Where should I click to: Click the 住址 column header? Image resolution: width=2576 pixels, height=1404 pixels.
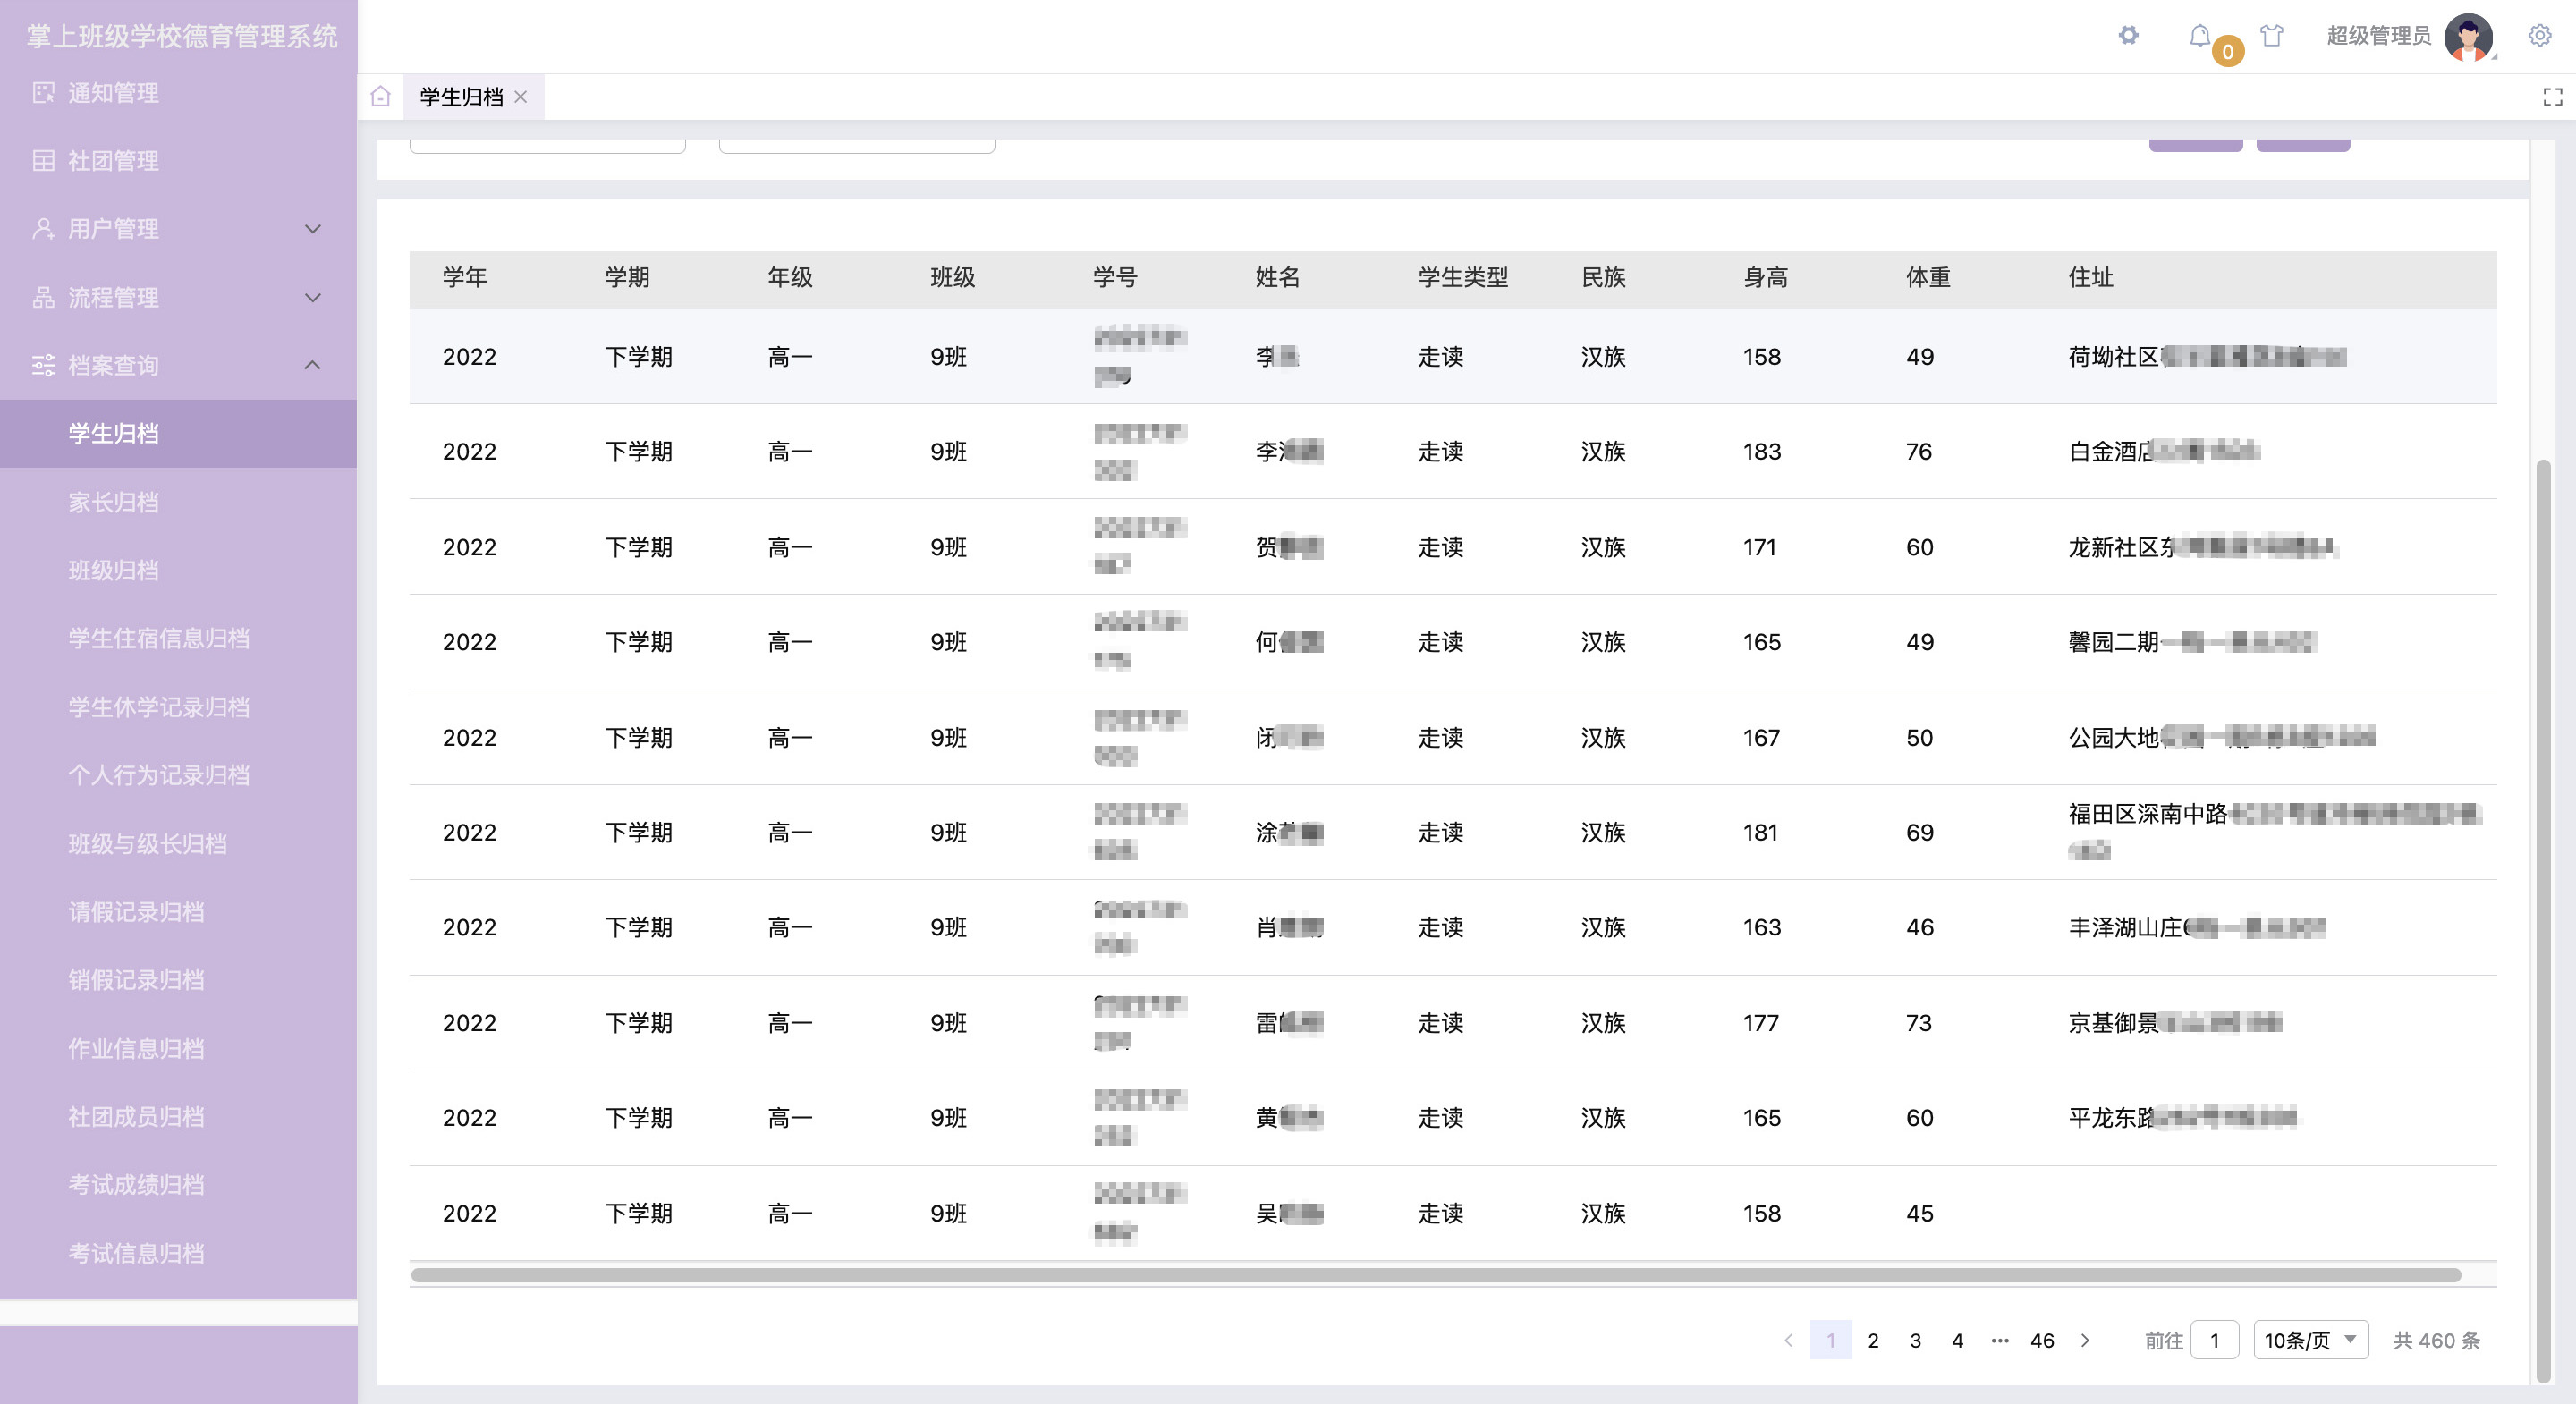(2091, 278)
